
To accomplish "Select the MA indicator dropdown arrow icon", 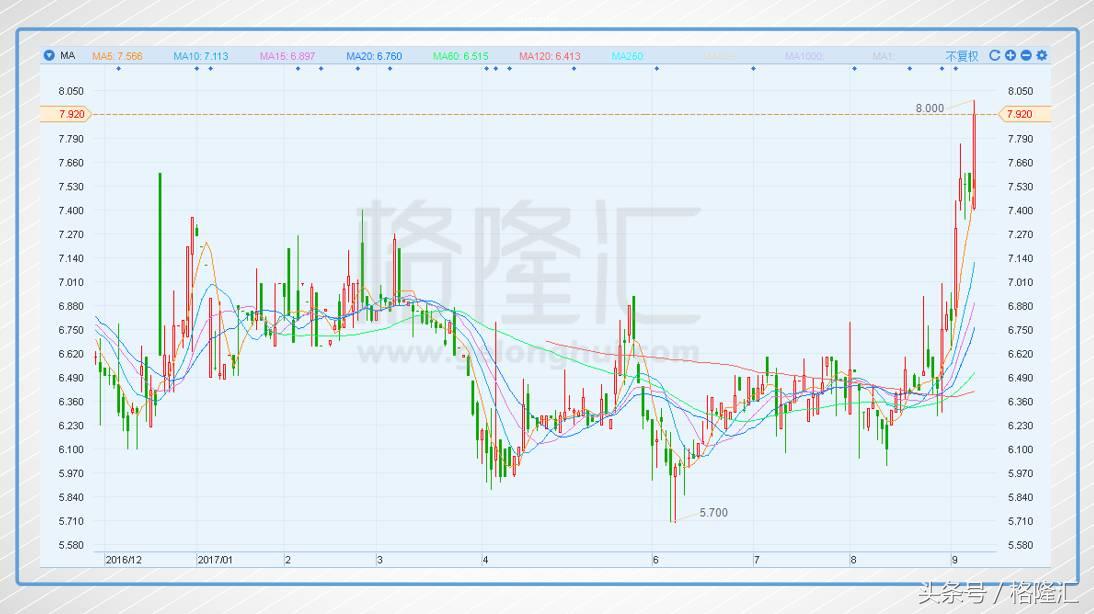I will [47, 55].
